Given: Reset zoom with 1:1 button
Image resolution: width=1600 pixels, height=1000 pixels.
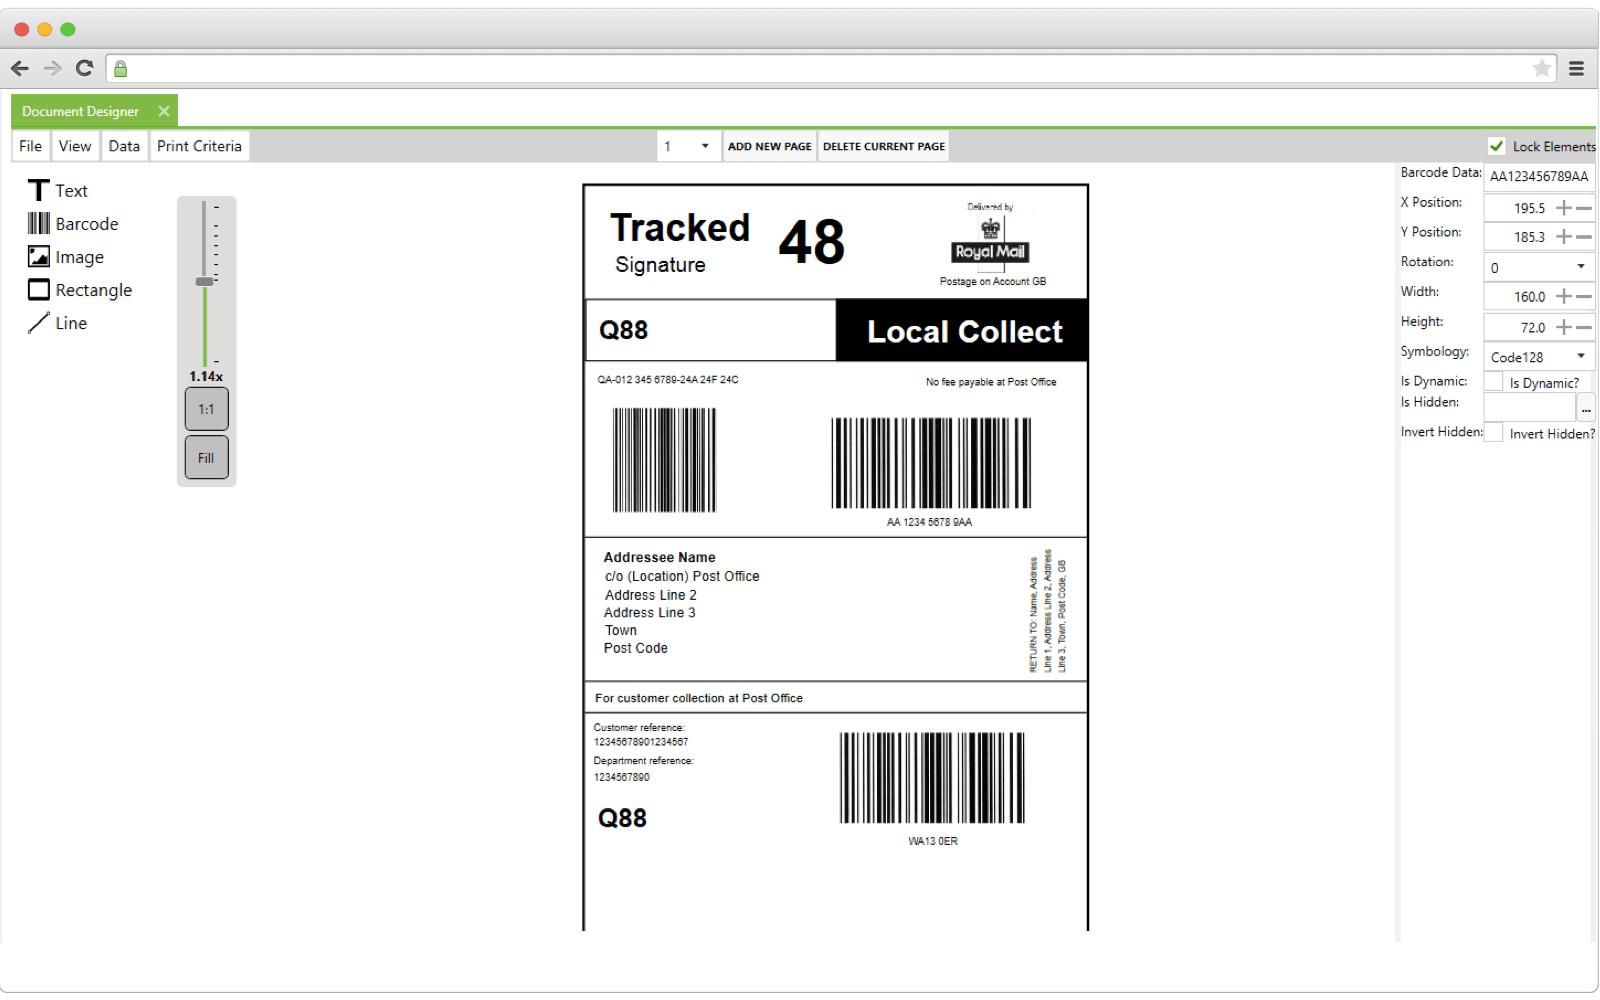Looking at the screenshot, I should [x=206, y=409].
